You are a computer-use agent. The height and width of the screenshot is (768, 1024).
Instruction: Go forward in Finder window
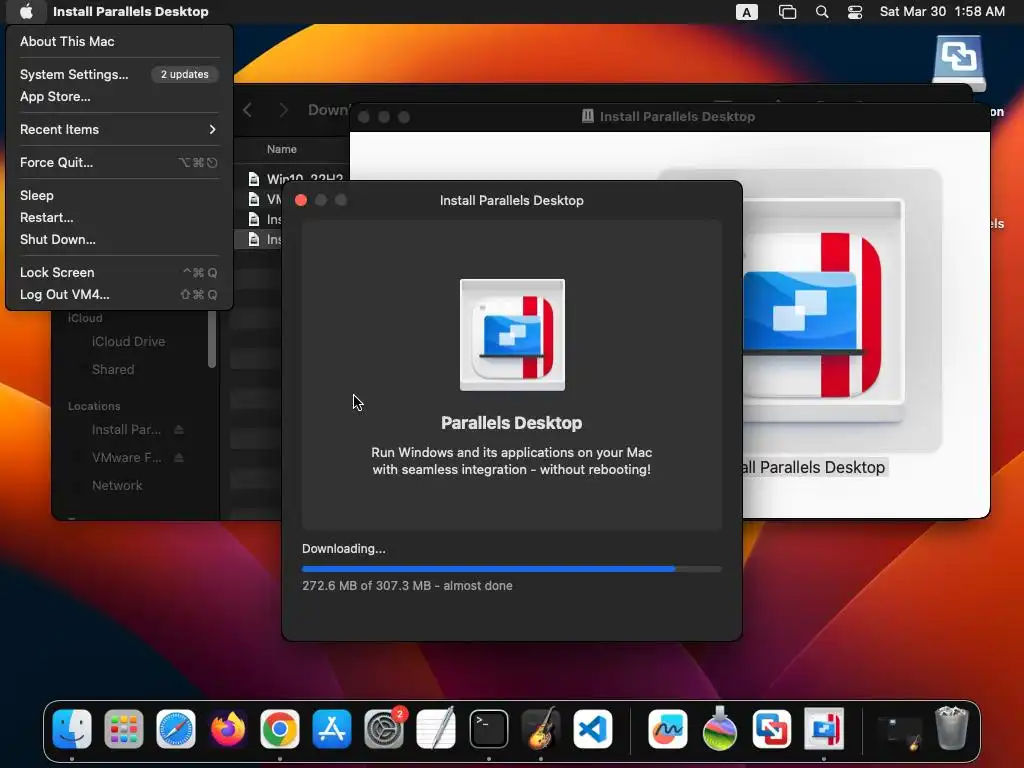click(283, 110)
